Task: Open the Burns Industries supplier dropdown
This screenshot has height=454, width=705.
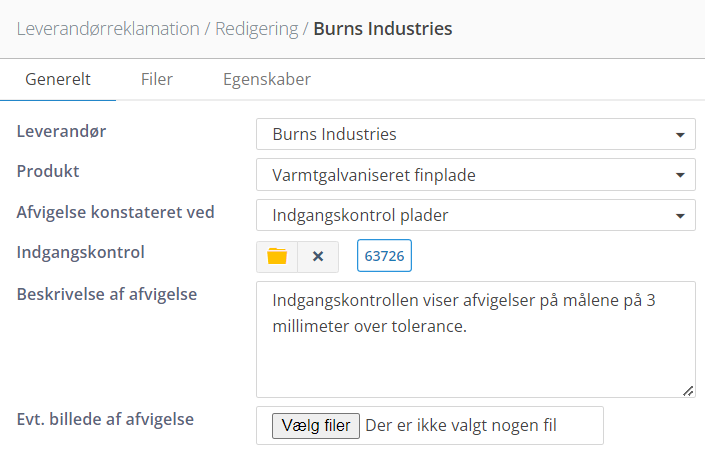Action: 476,134
